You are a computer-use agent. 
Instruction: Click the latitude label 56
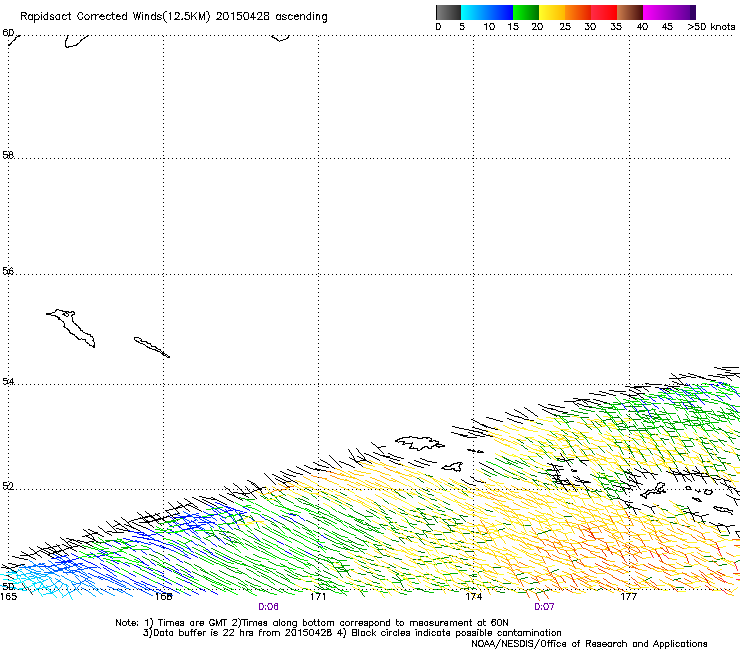(8, 271)
